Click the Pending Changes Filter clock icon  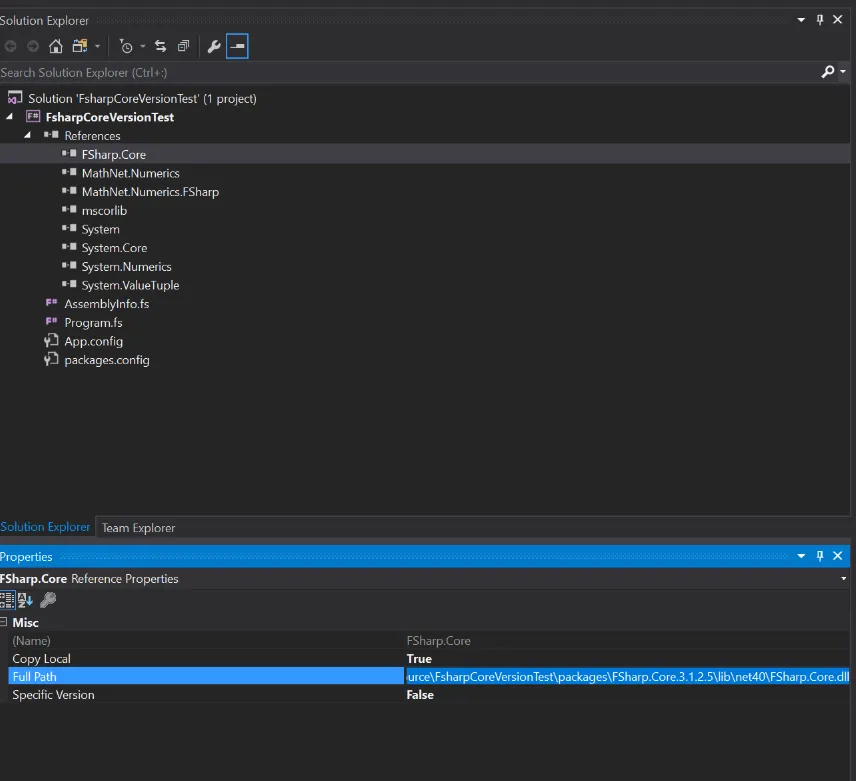click(125, 46)
